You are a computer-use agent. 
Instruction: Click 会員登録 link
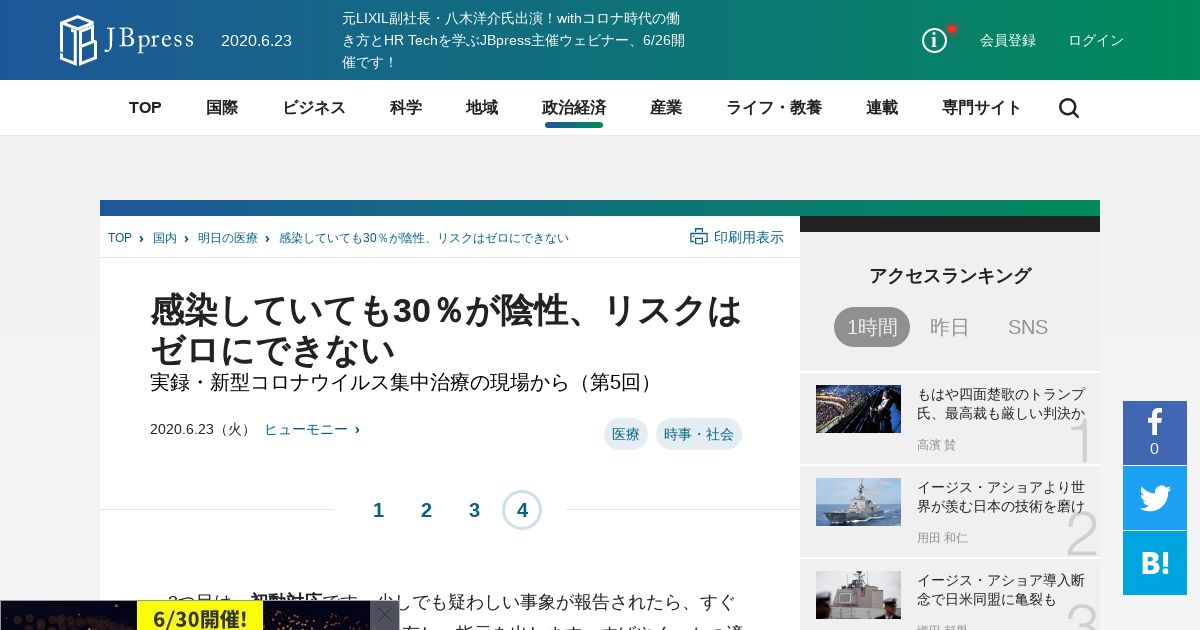tap(1008, 40)
